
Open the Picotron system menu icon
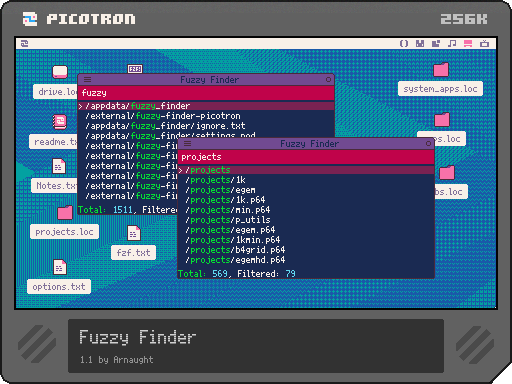click(x=25, y=44)
